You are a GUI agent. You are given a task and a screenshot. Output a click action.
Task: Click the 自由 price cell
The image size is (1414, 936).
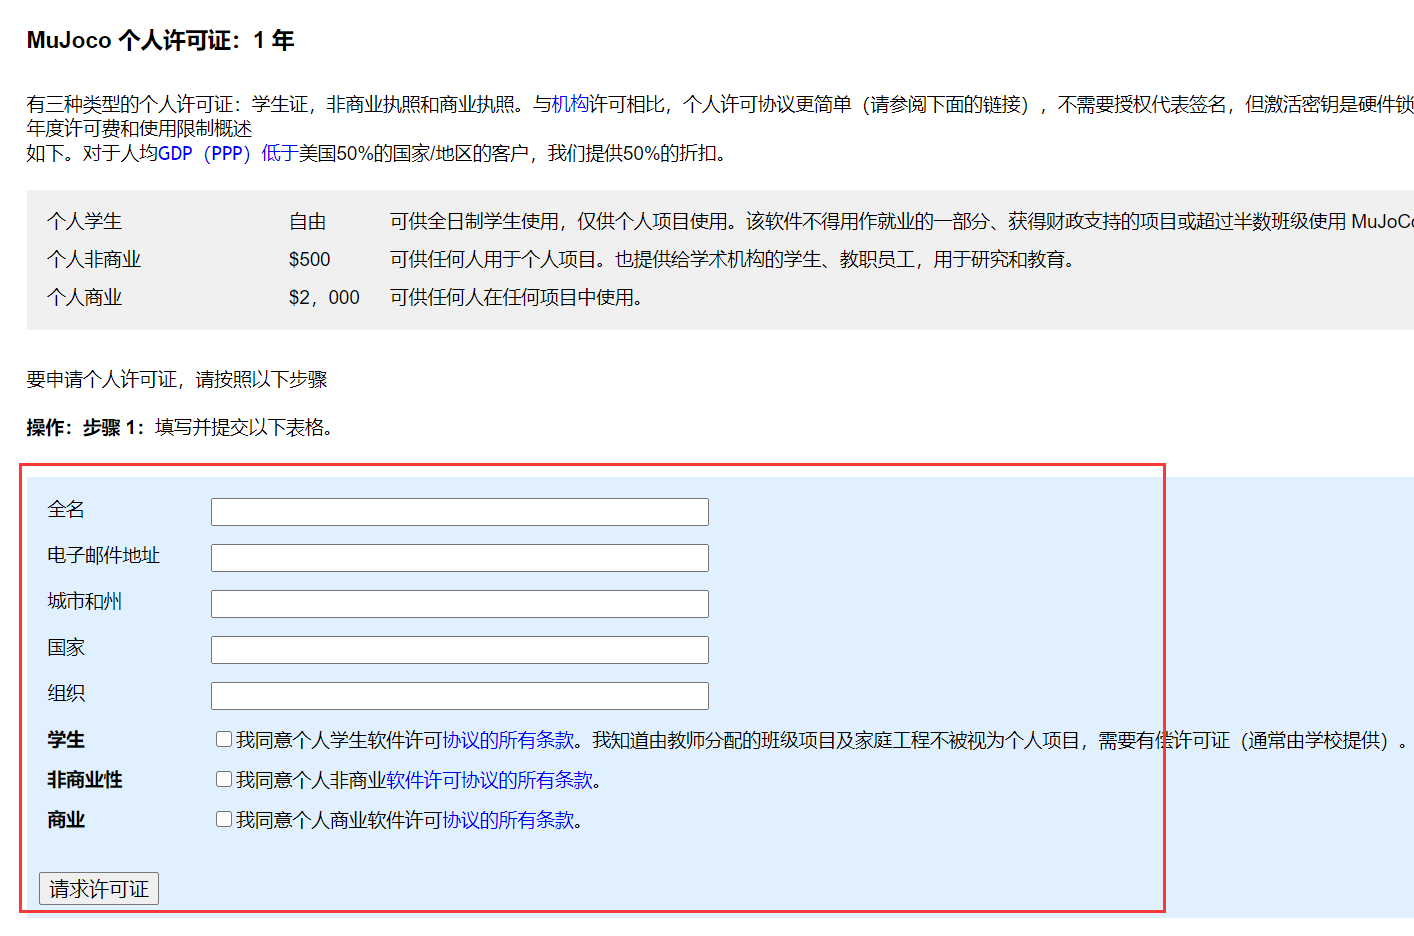(x=308, y=222)
